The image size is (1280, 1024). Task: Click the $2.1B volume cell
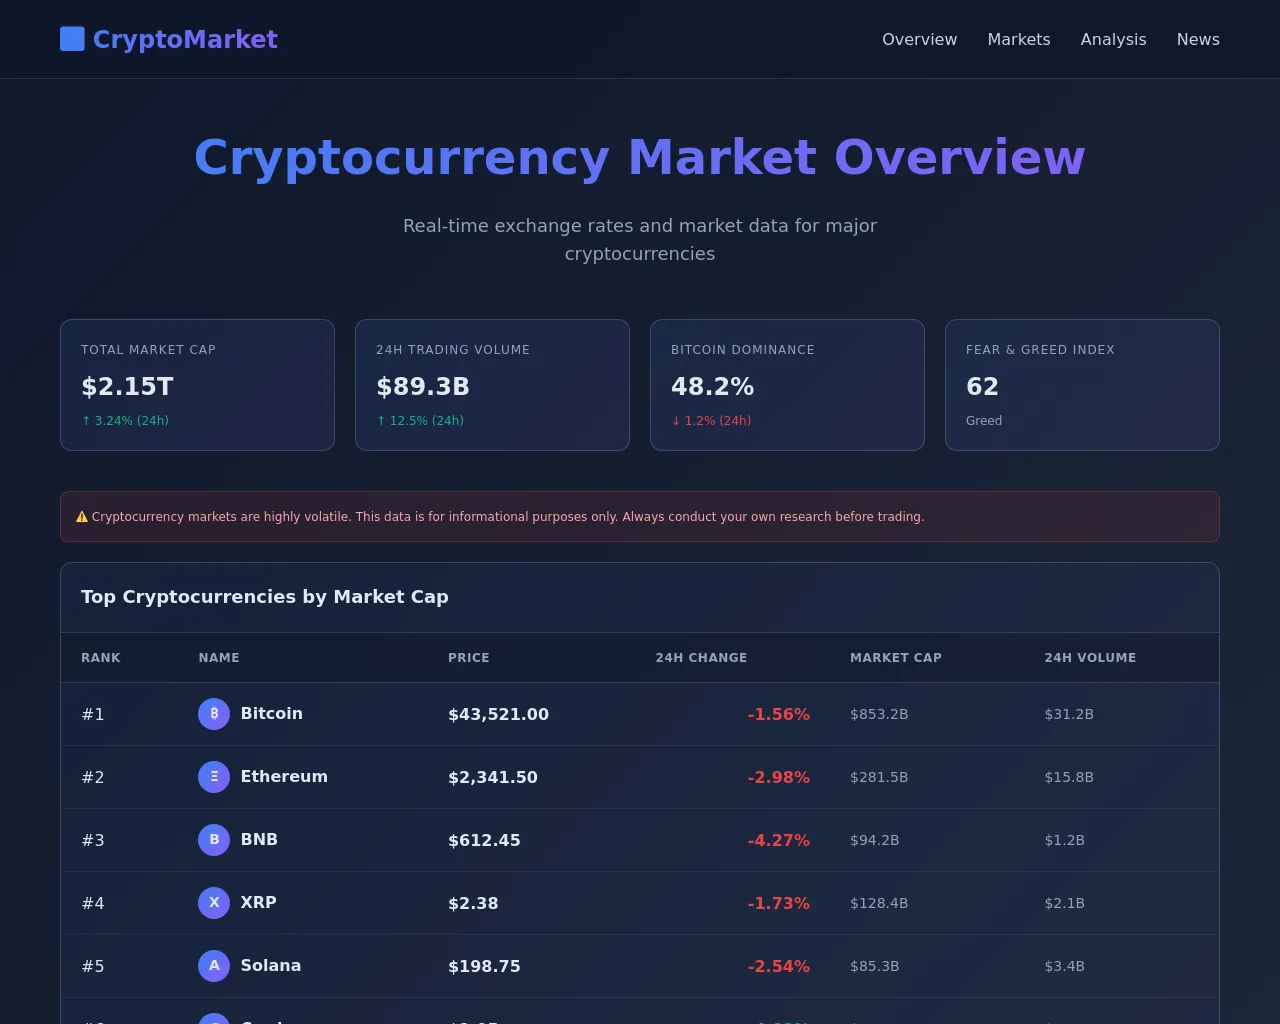point(1065,903)
